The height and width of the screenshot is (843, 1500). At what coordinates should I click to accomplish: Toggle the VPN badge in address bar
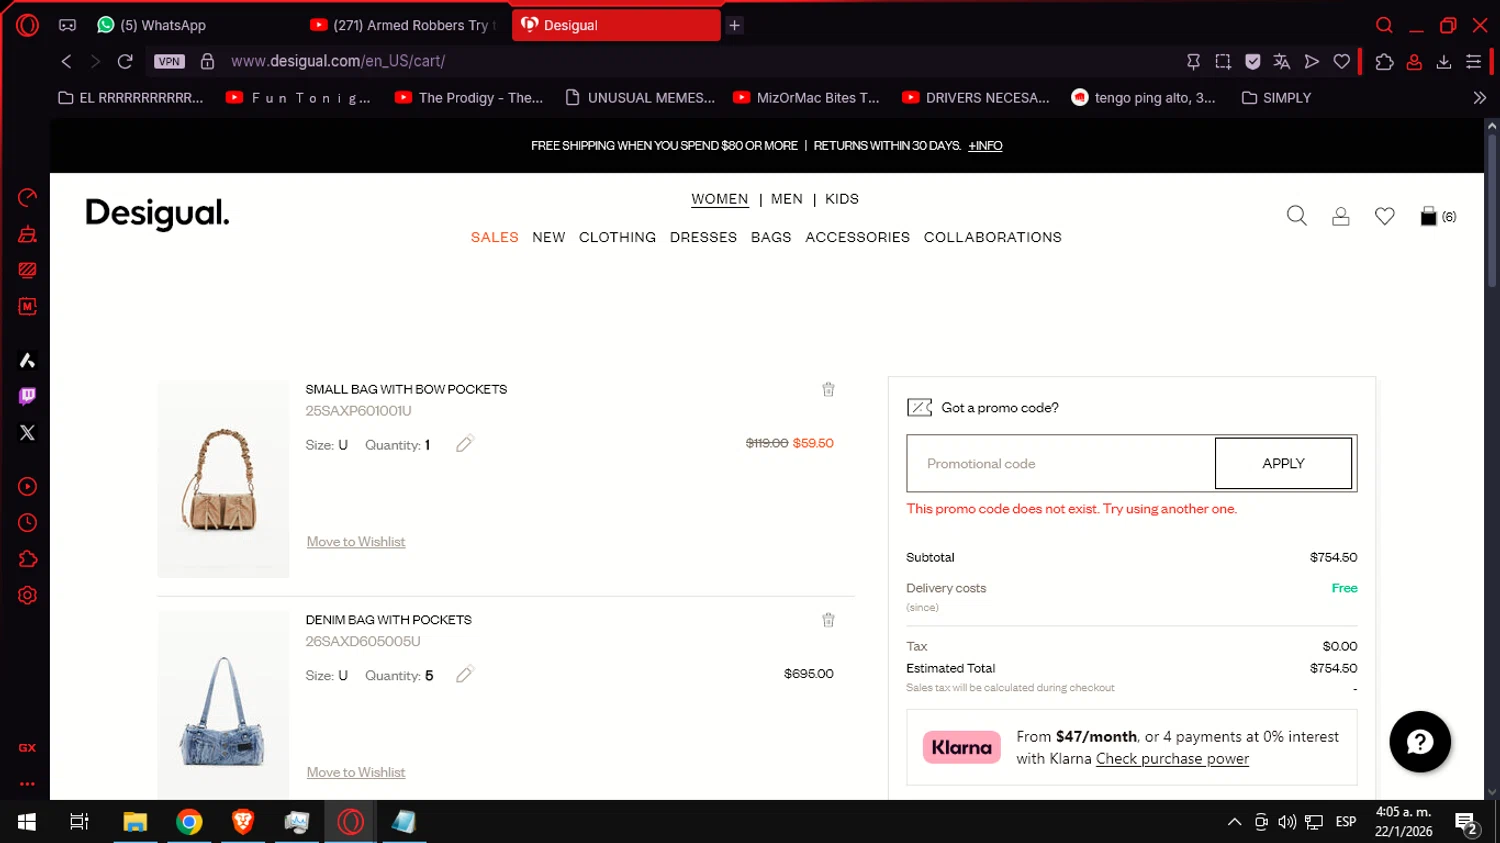[169, 61]
